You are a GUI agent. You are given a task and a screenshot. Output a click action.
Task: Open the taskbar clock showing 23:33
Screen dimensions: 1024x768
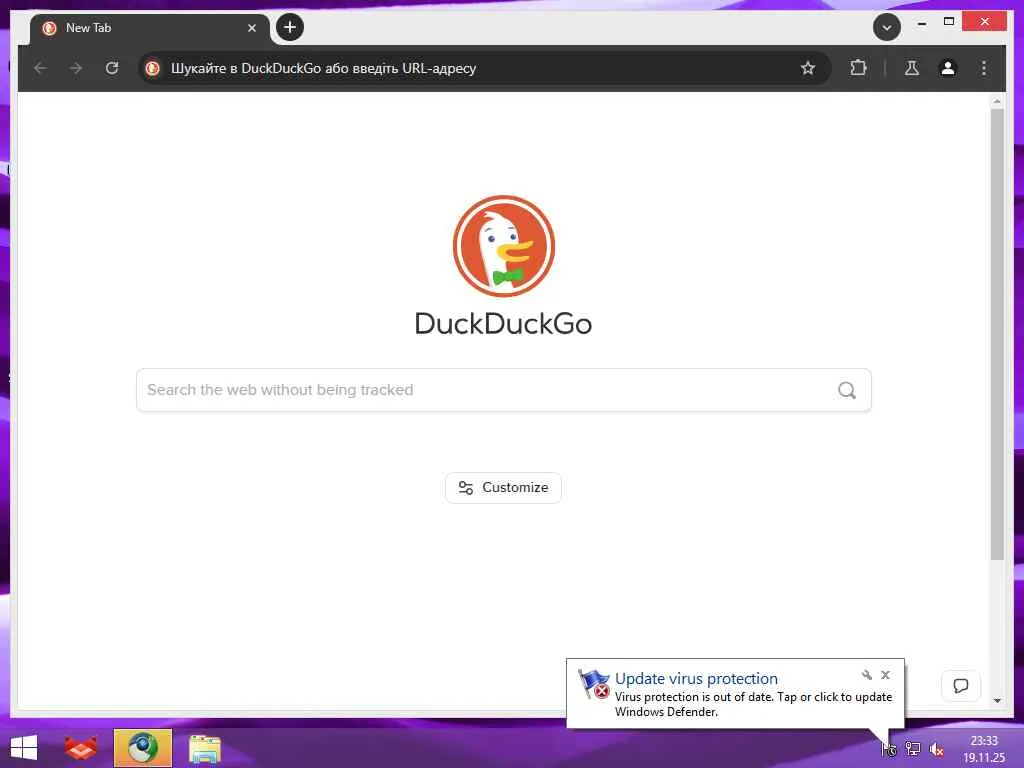tap(984, 749)
